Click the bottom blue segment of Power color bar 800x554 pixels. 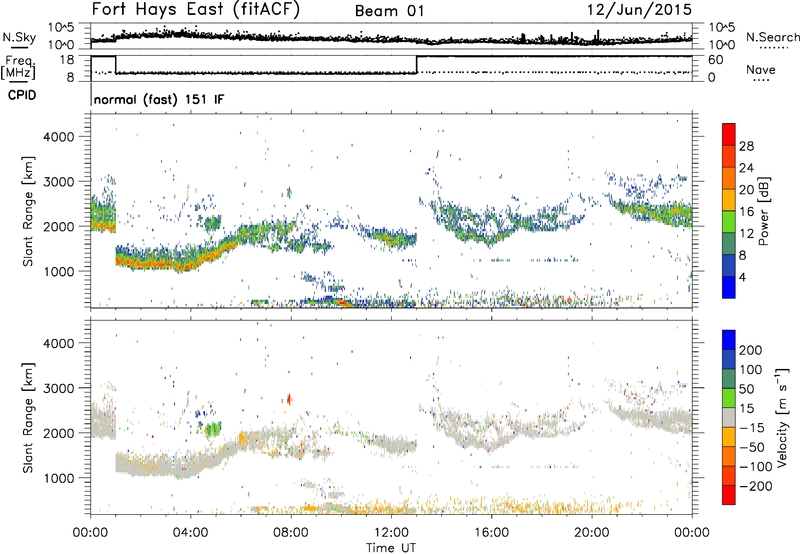pyautogui.click(x=729, y=287)
